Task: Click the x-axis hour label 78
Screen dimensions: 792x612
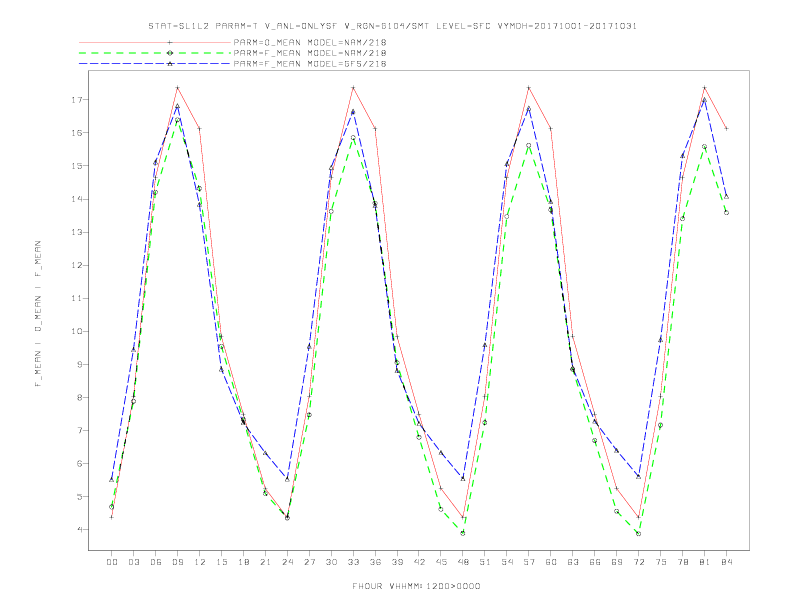Action: [682, 562]
